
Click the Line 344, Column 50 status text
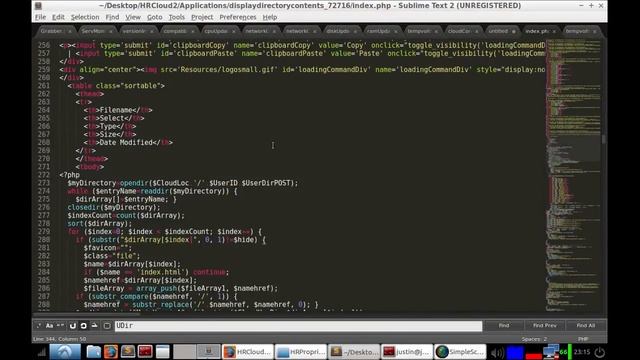pos(60,339)
